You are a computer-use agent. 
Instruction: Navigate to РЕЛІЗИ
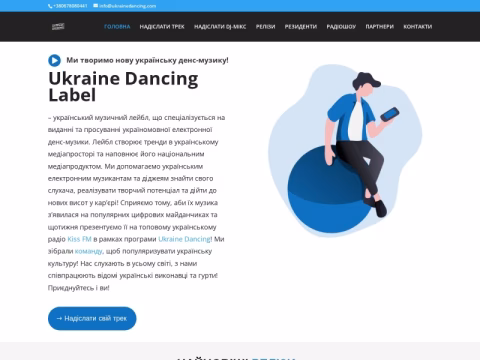click(x=266, y=27)
